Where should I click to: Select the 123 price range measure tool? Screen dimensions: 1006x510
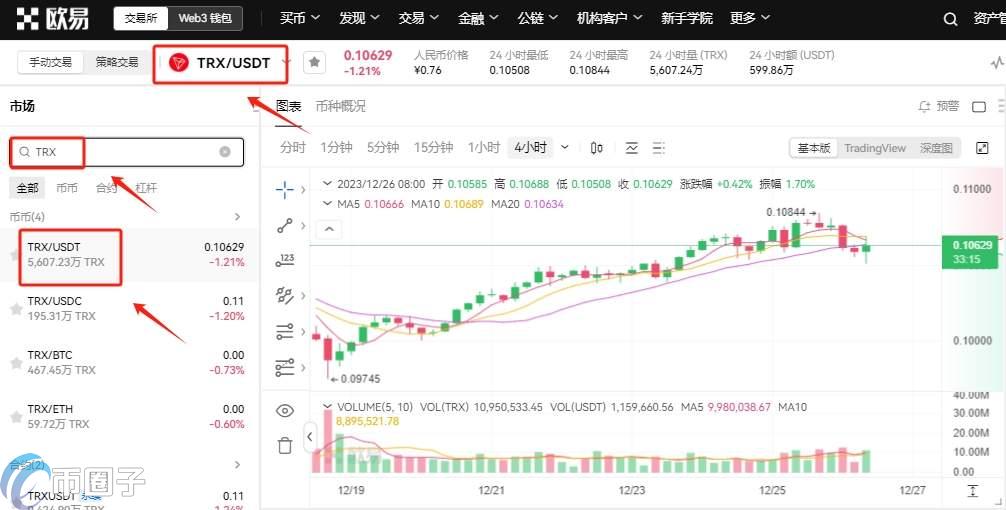click(284, 260)
